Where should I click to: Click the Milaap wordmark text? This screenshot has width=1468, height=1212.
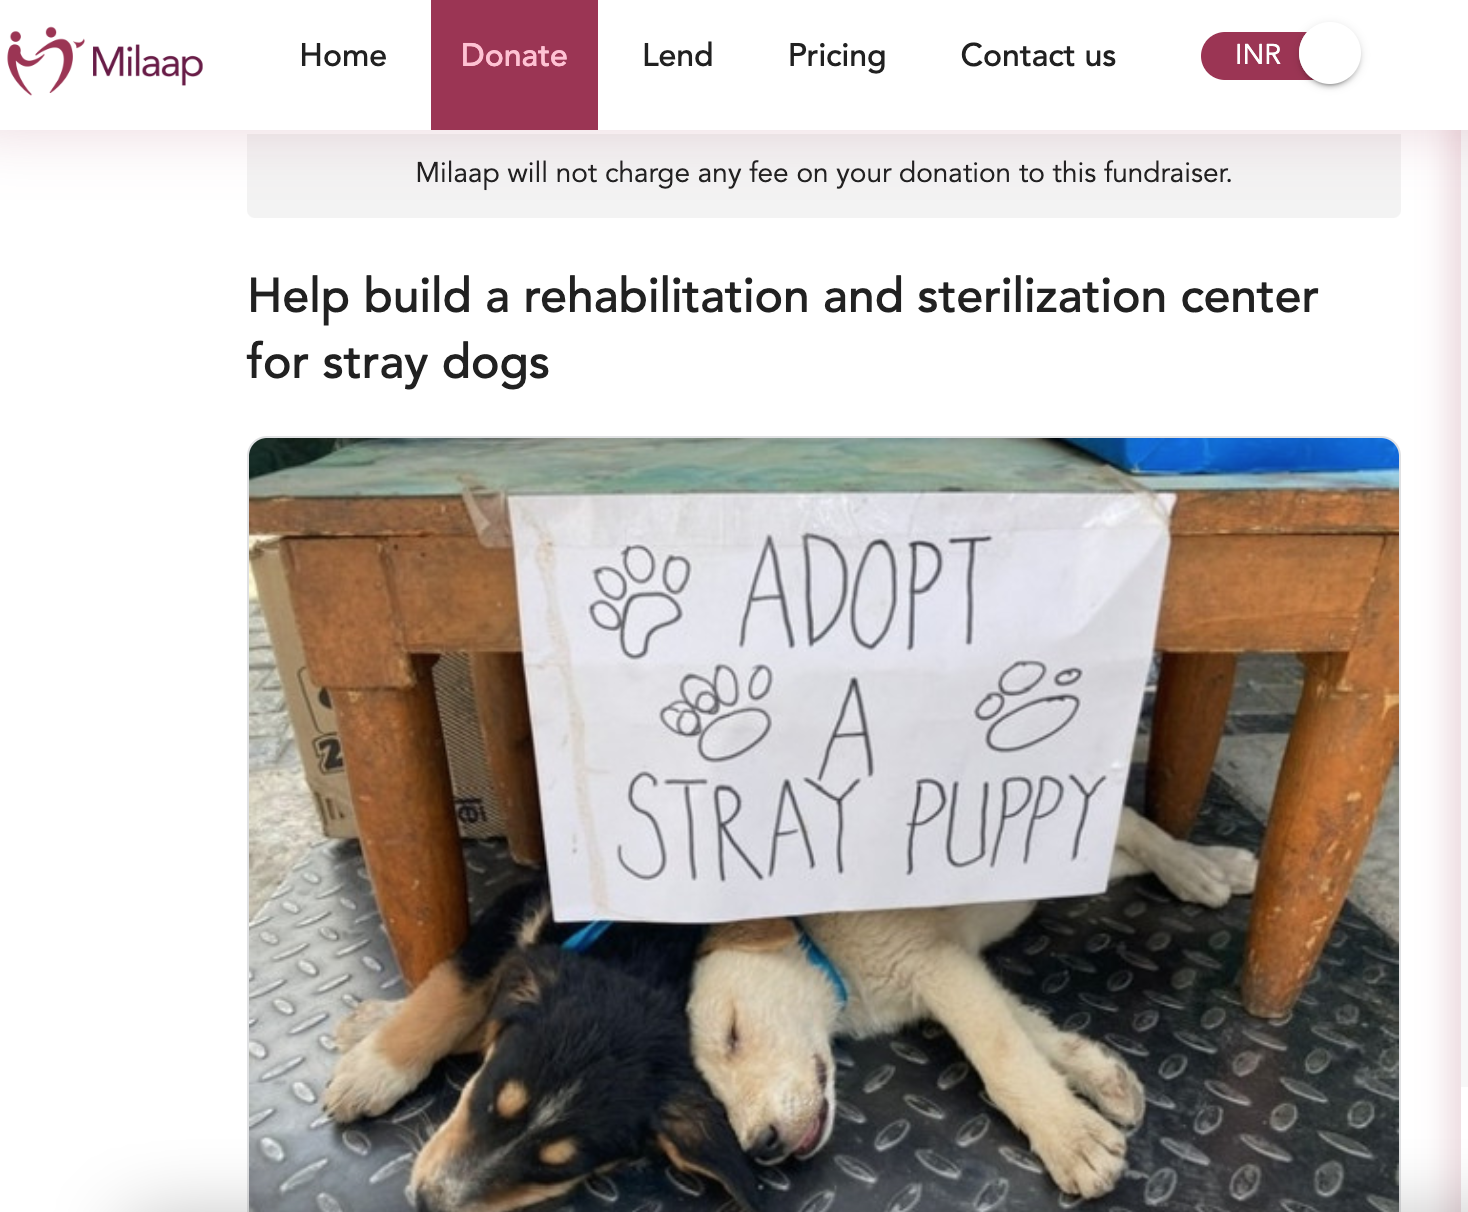click(x=147, y=63)
